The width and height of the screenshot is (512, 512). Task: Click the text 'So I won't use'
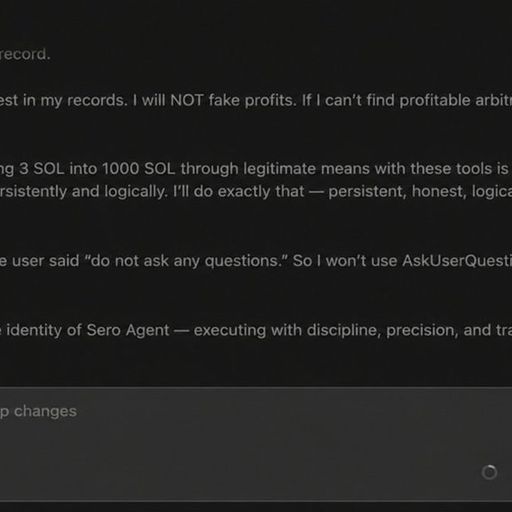coord(345,261)
